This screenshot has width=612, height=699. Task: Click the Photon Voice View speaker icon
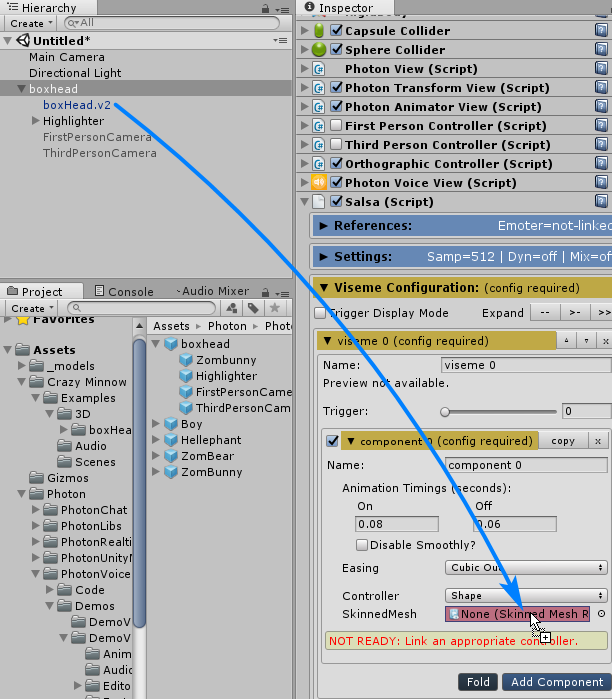point(319,183)
